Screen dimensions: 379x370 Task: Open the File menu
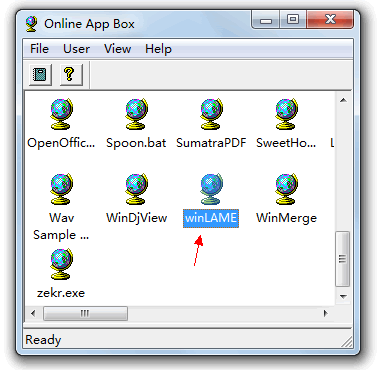(39, 49)
